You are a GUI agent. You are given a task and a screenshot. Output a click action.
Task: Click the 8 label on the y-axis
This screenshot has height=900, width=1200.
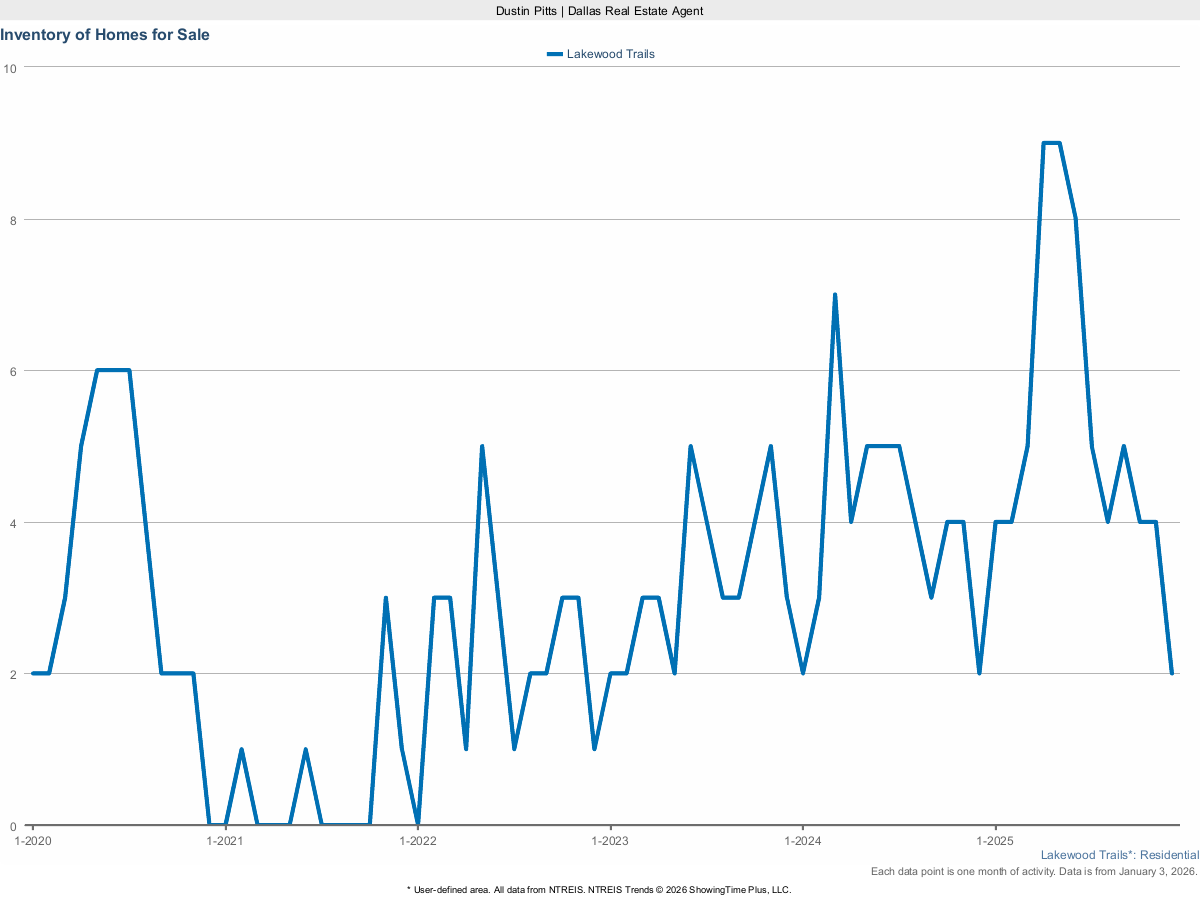click(x=13, y=220)
